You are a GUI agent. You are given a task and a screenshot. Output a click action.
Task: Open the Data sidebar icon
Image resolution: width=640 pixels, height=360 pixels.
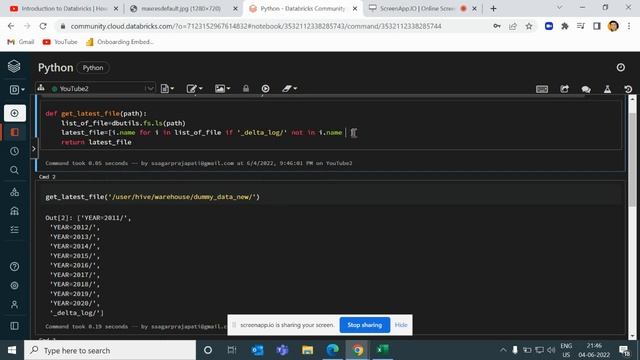click(x=15, y=192)
